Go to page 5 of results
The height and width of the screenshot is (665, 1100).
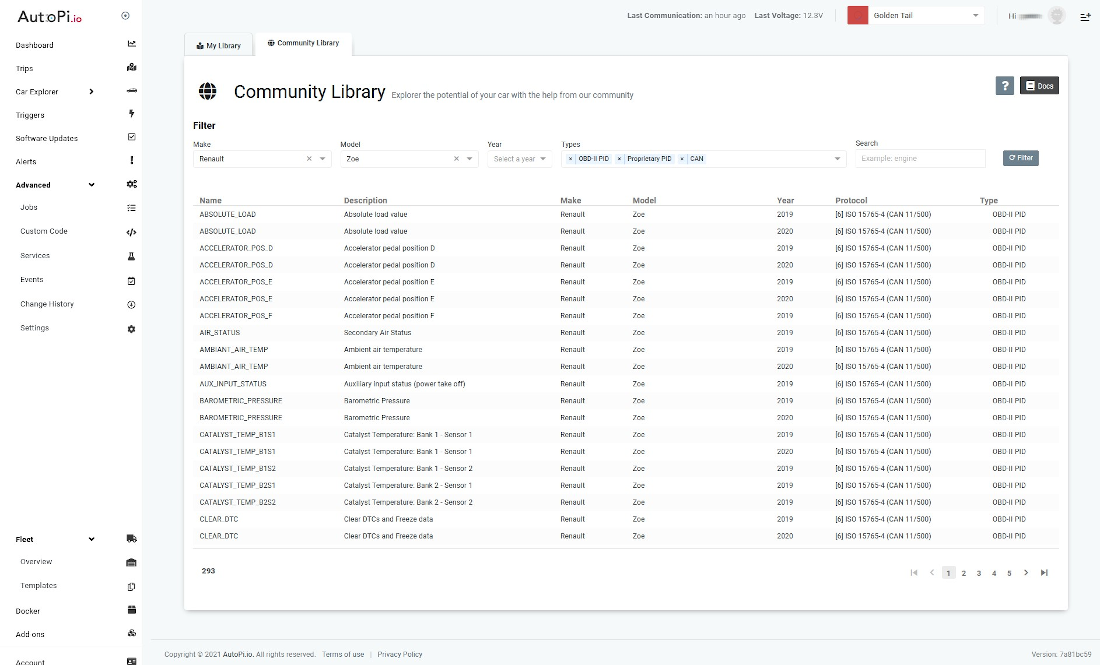pyautogui.click(x=1010, y=573)
